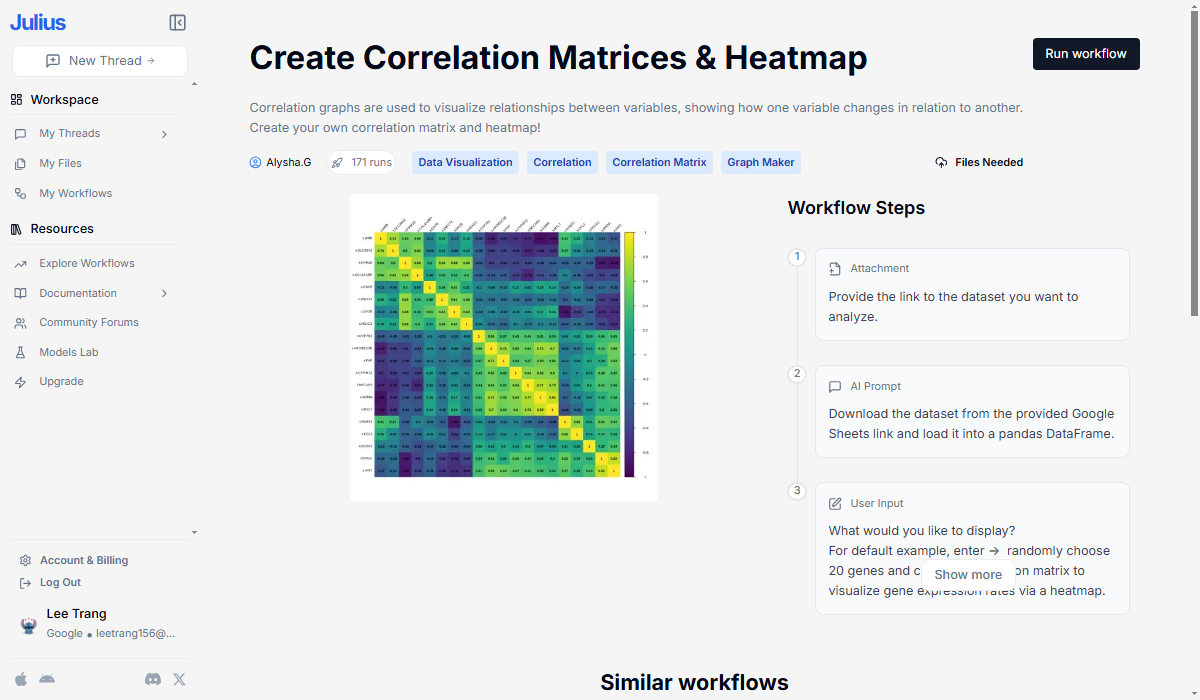Open the correlation heatmap preview image
1200x700 pixels.
(503, 347)
